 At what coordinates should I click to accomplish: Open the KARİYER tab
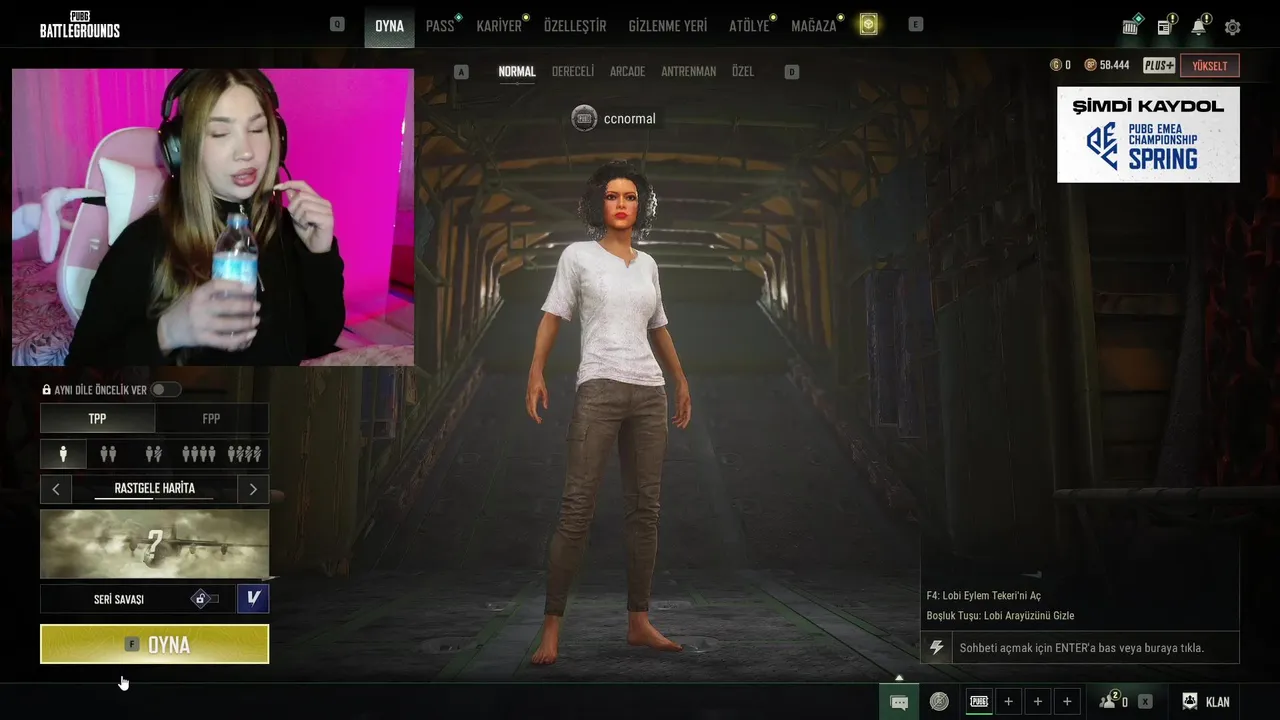click(499, 26)
